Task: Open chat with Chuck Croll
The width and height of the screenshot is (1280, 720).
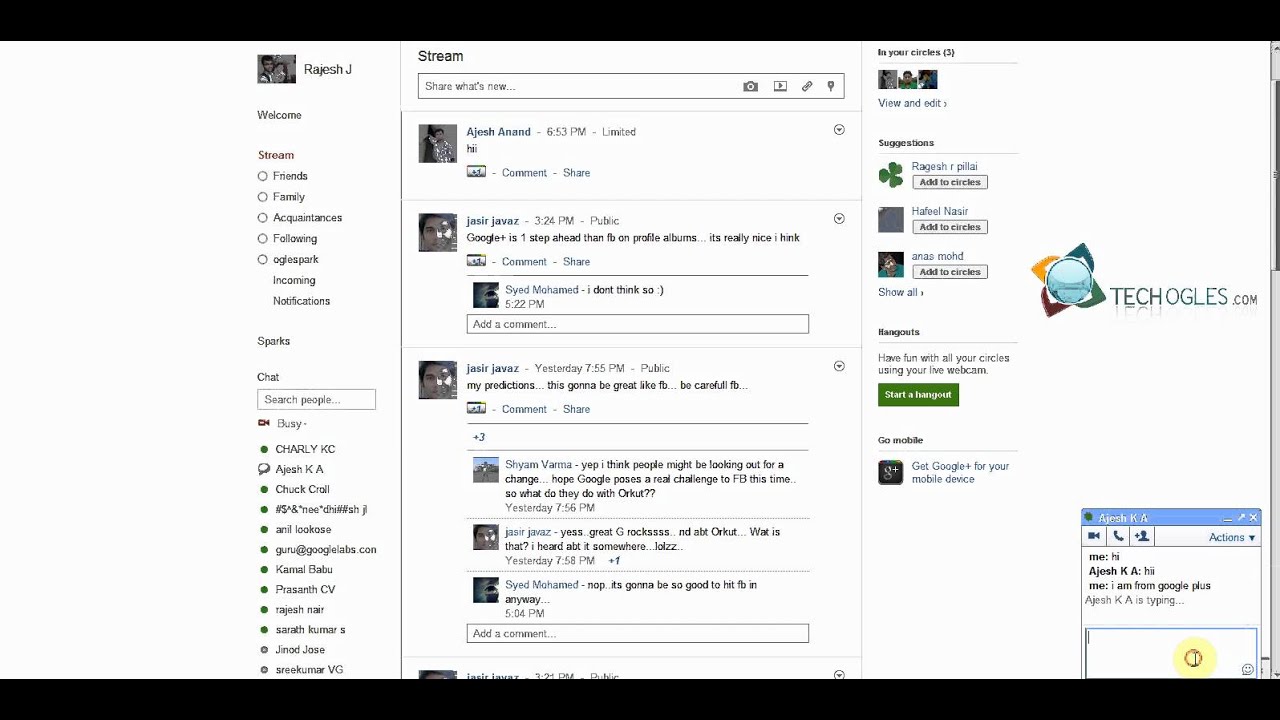Action: point(302,489)
